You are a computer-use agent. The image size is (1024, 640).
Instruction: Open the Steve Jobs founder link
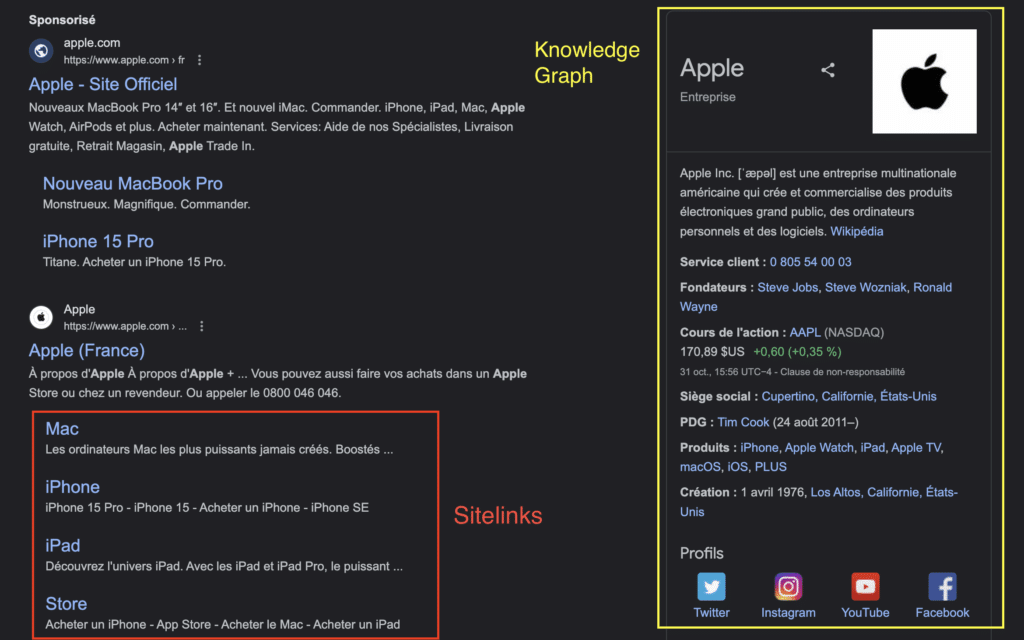point(787,287)
